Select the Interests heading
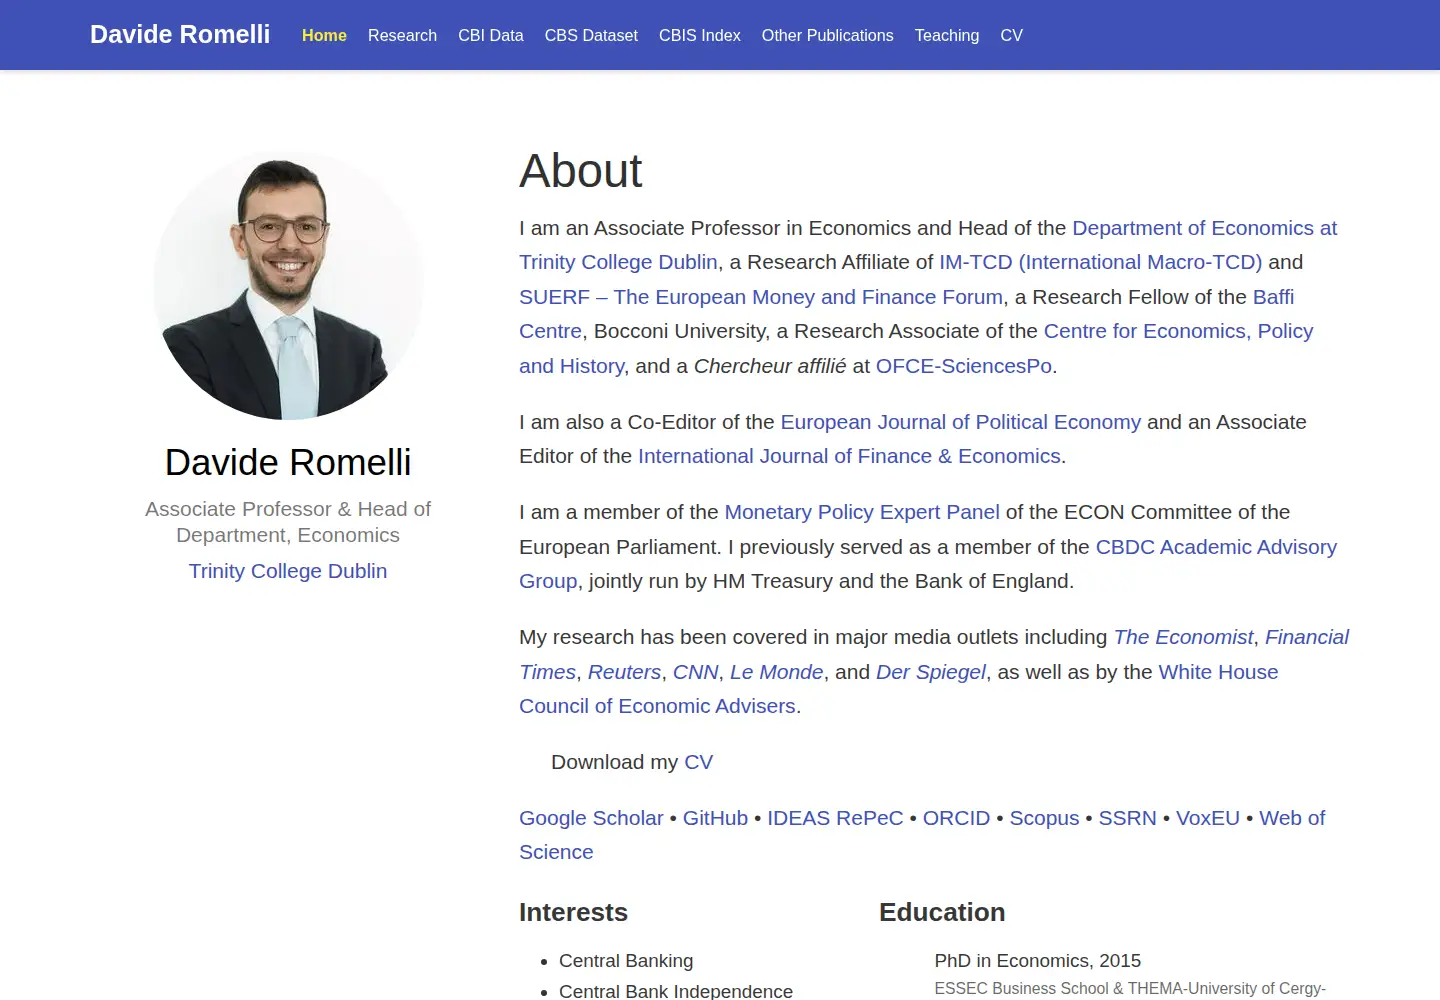The width and height of the screenshot is (1440, 1000). coord(573,912)
